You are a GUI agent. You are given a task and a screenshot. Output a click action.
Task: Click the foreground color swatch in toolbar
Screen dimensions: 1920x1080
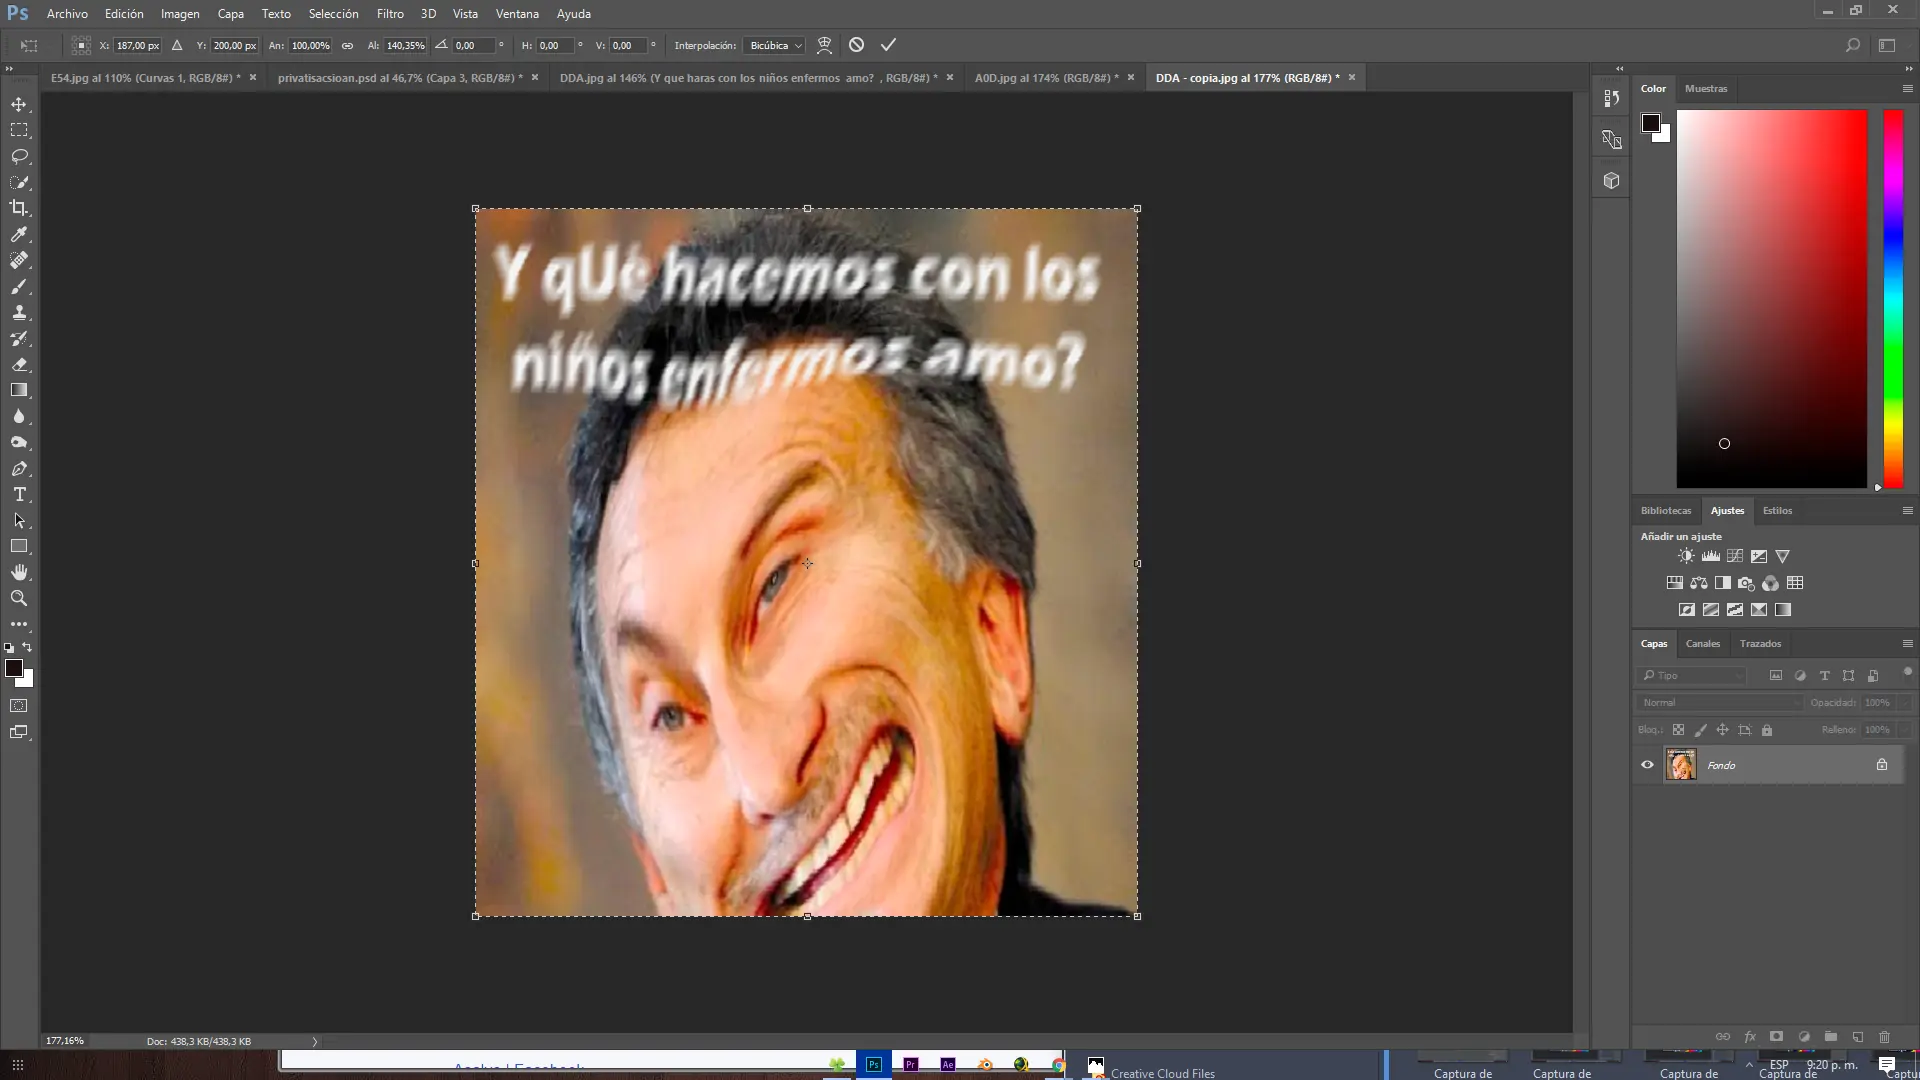coord(13,668)
